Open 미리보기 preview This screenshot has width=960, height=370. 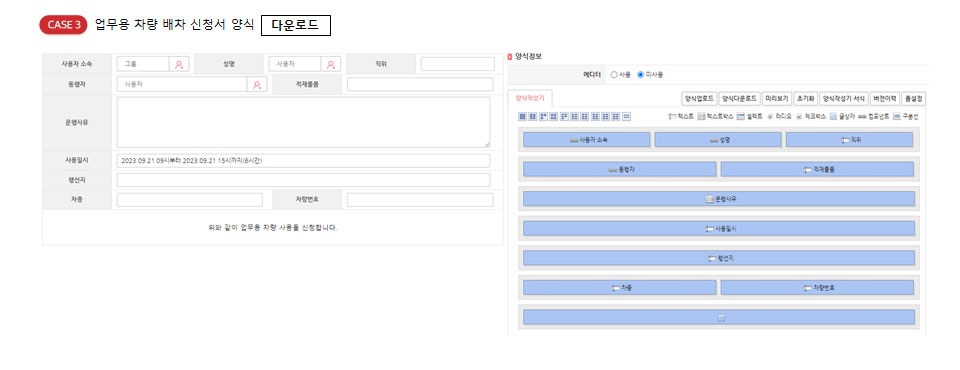[776, 99]
